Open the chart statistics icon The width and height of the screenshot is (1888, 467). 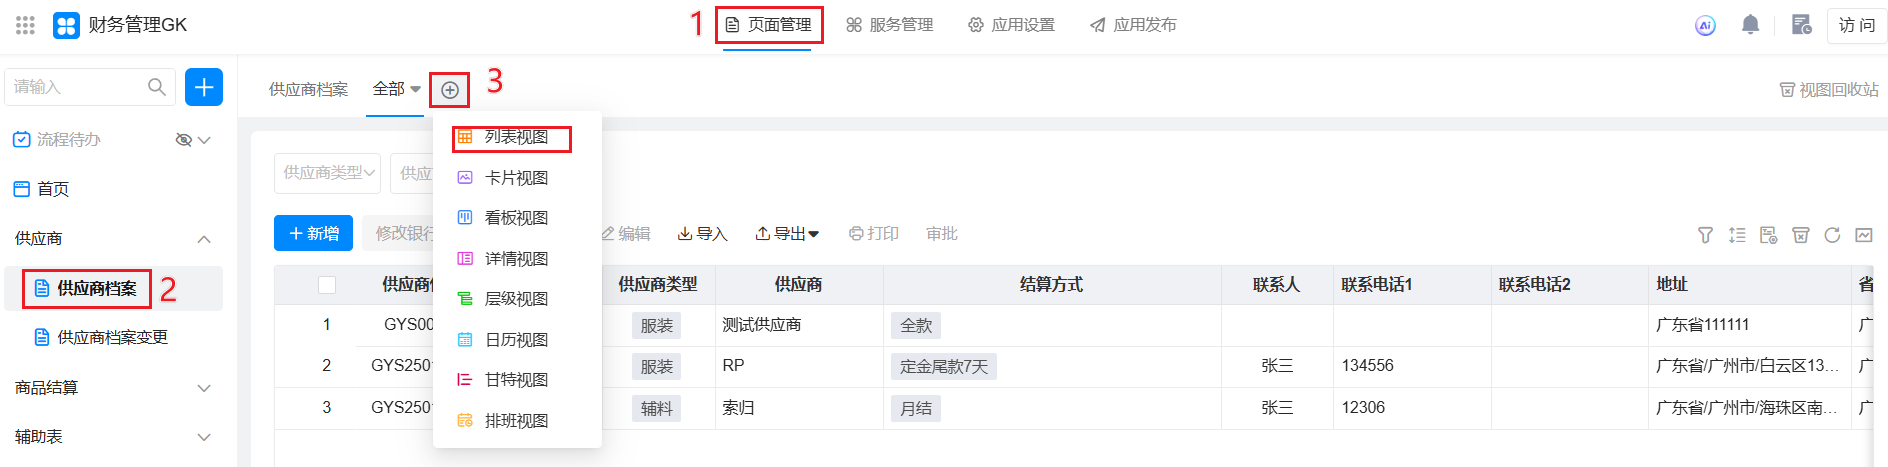click(x=1864, y=235)
